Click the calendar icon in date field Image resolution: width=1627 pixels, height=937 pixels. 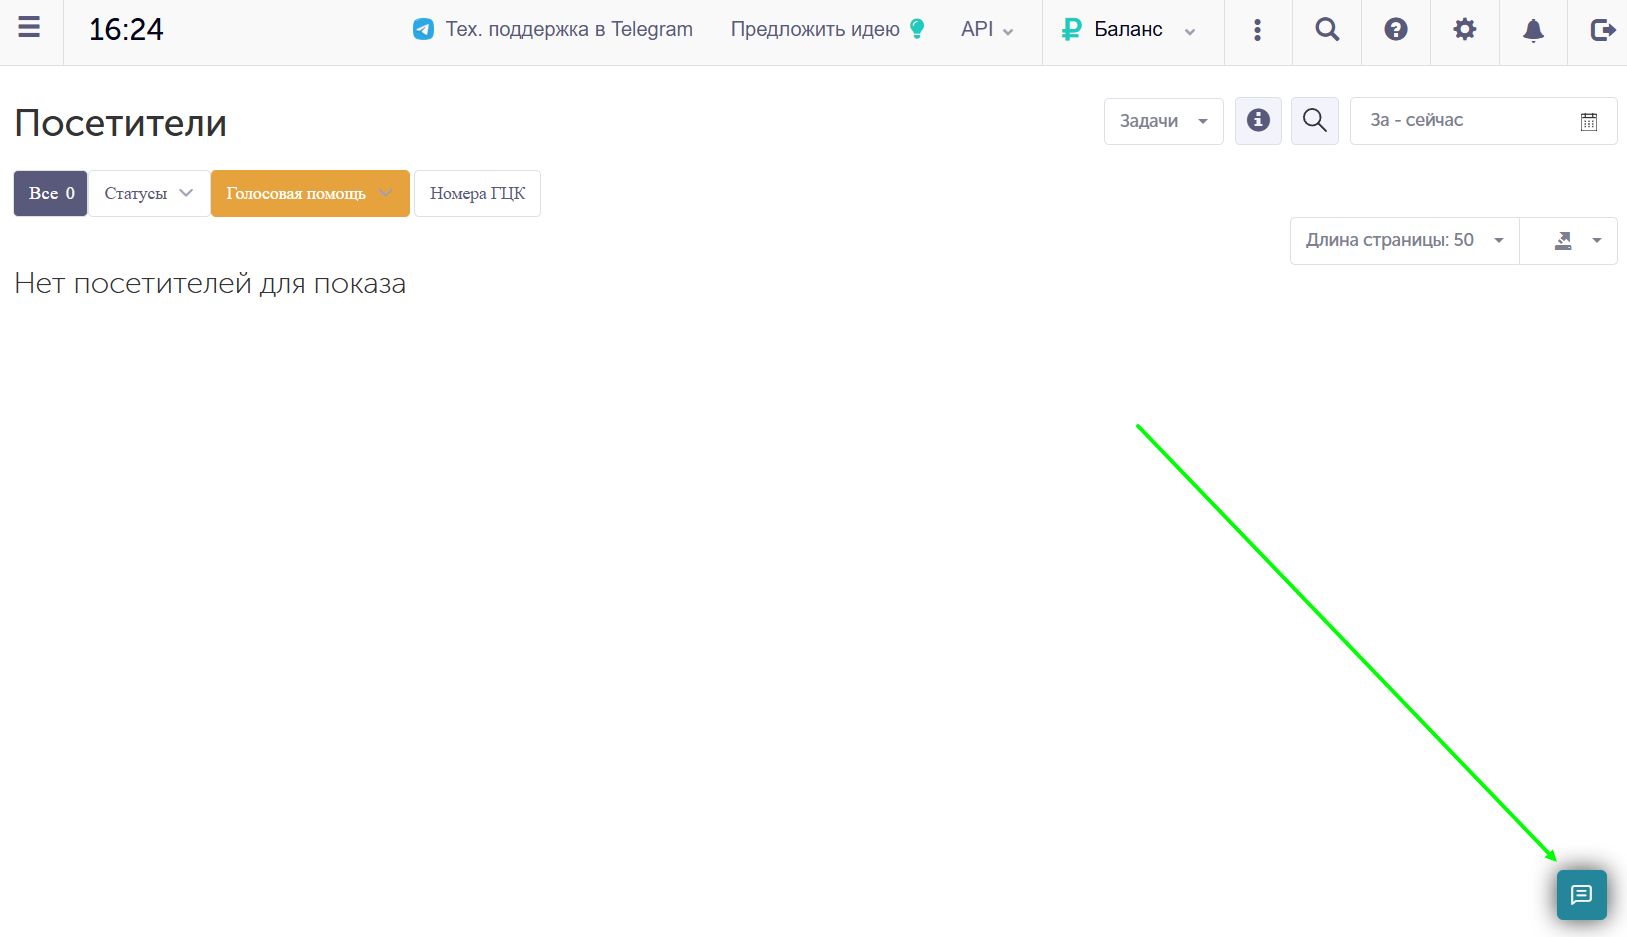point(1589,122)
